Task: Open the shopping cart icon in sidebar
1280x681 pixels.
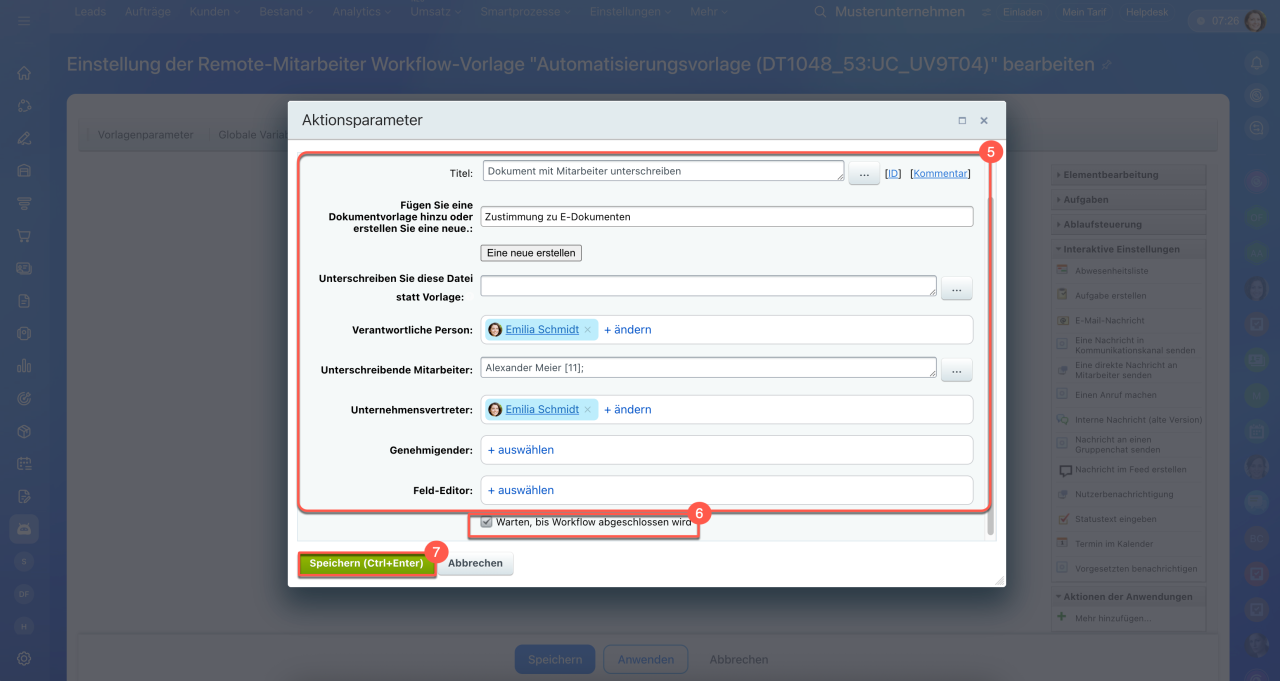Action: pos(24,236)
